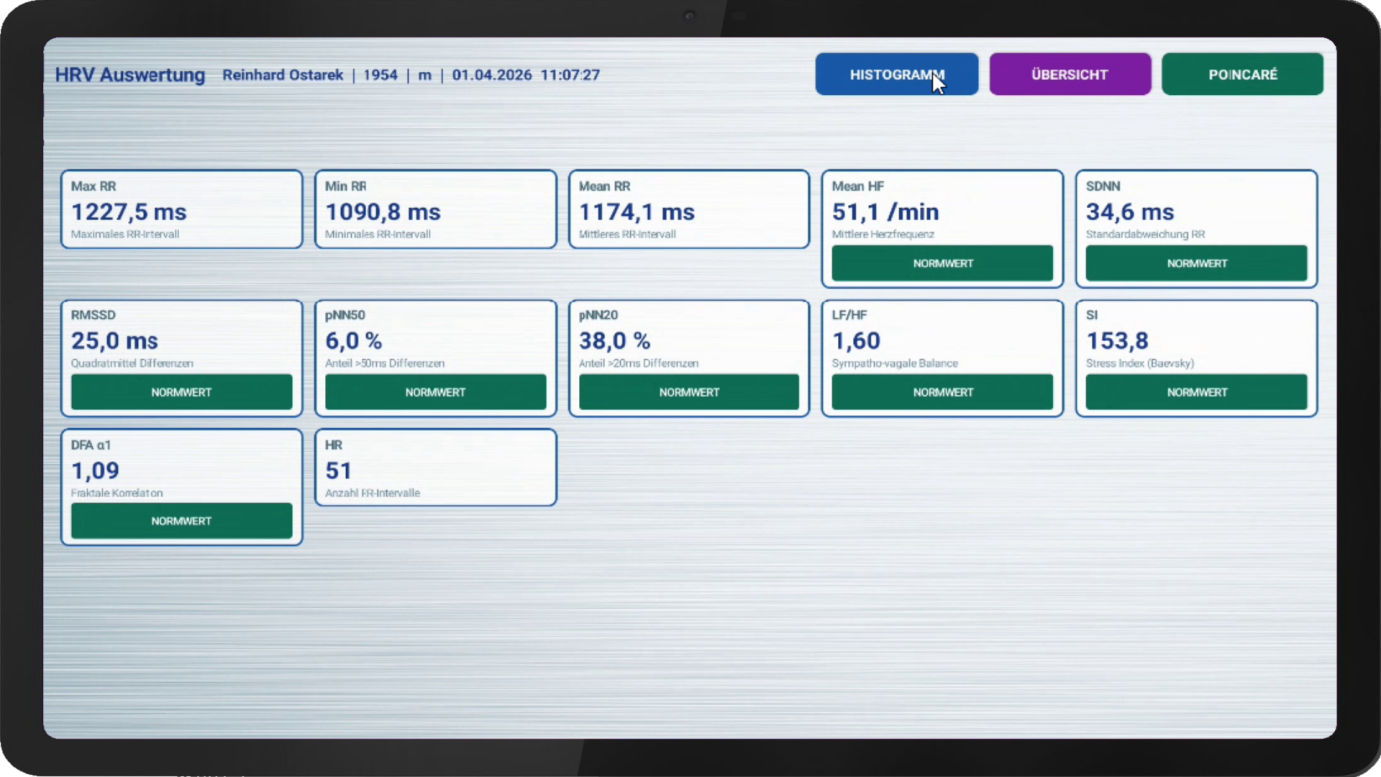Show the pNN20 NORMWERT reference
Image resolution: width=1381 pixels, height=777 pixels.
point(688,392)
